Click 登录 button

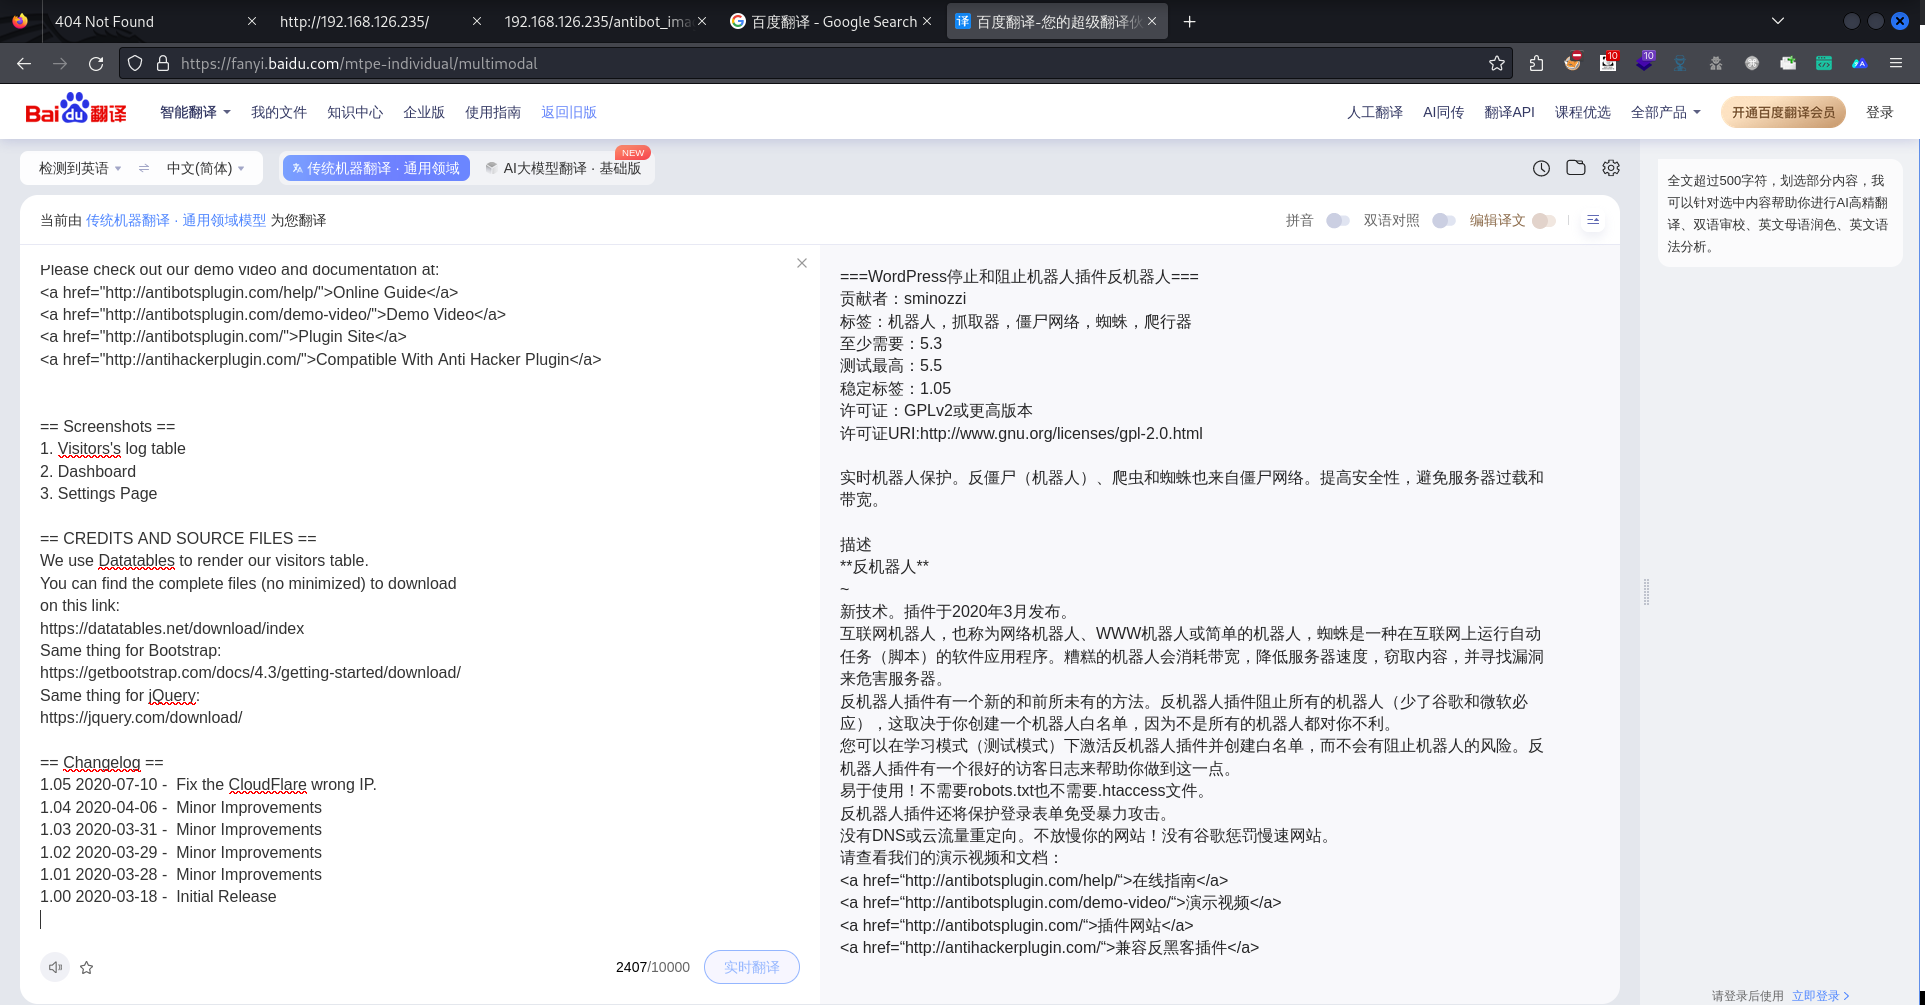[x=1879, y=112]
